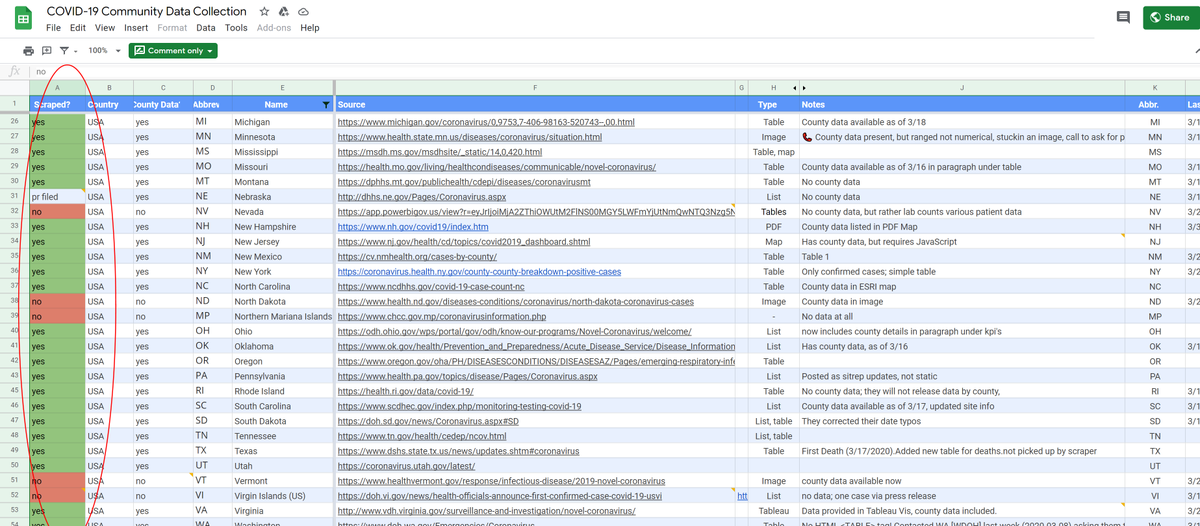This screenshot has width=1200, height=526.
Task: Check the cloud save status icon
Action: click(x=302, y=11)
